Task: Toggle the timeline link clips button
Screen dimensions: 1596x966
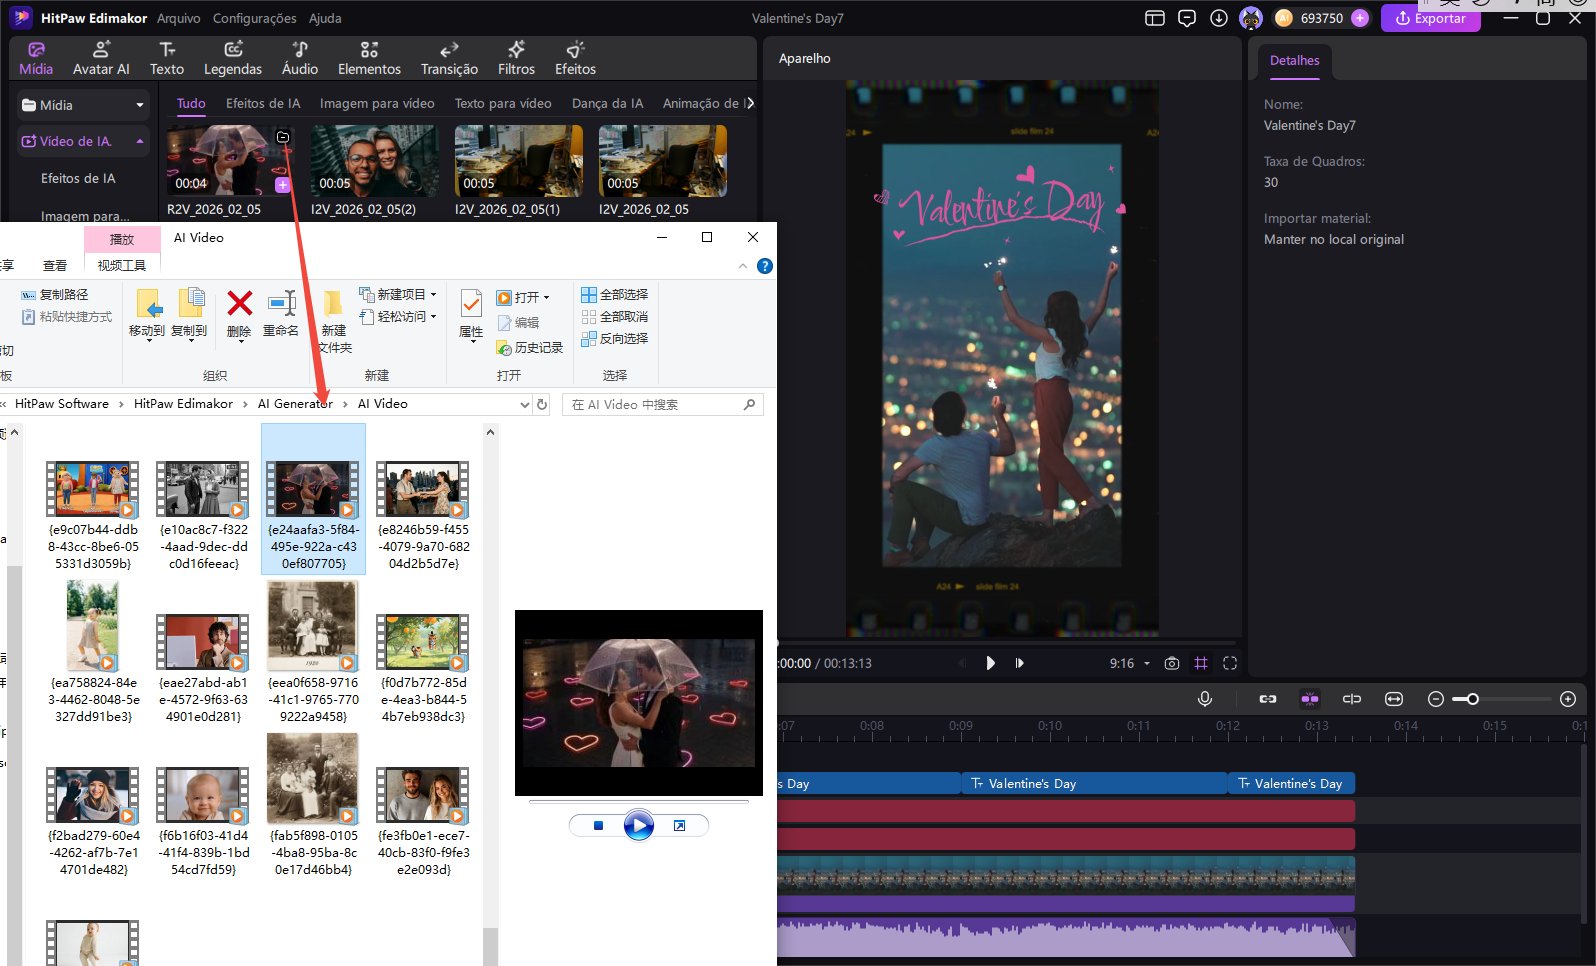Action: 1268,699
